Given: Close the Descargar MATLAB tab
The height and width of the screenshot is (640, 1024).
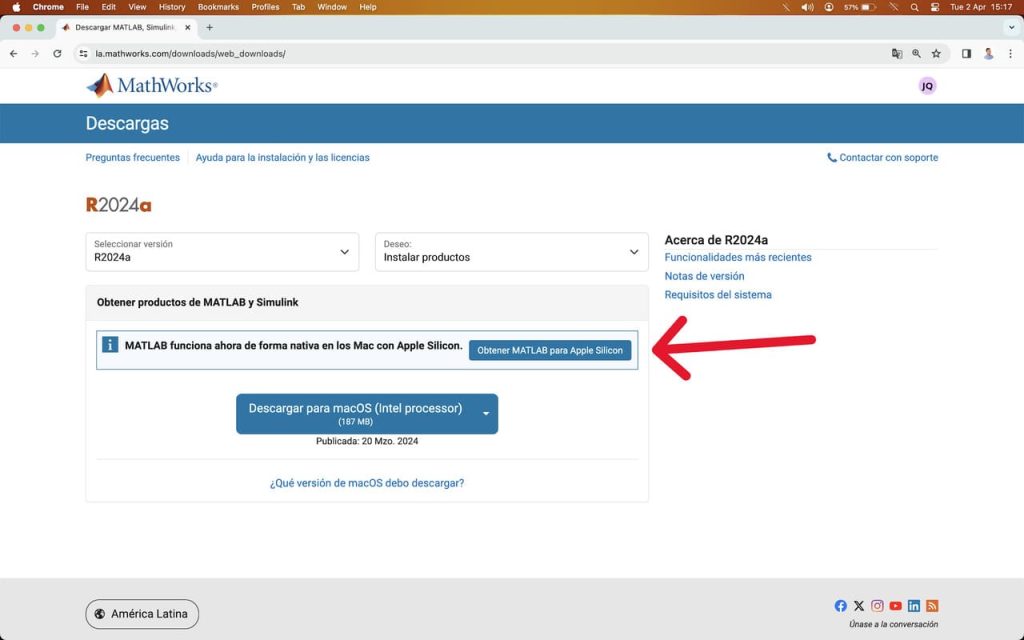Looking at the screenshot, I should (x=188, y=27).
